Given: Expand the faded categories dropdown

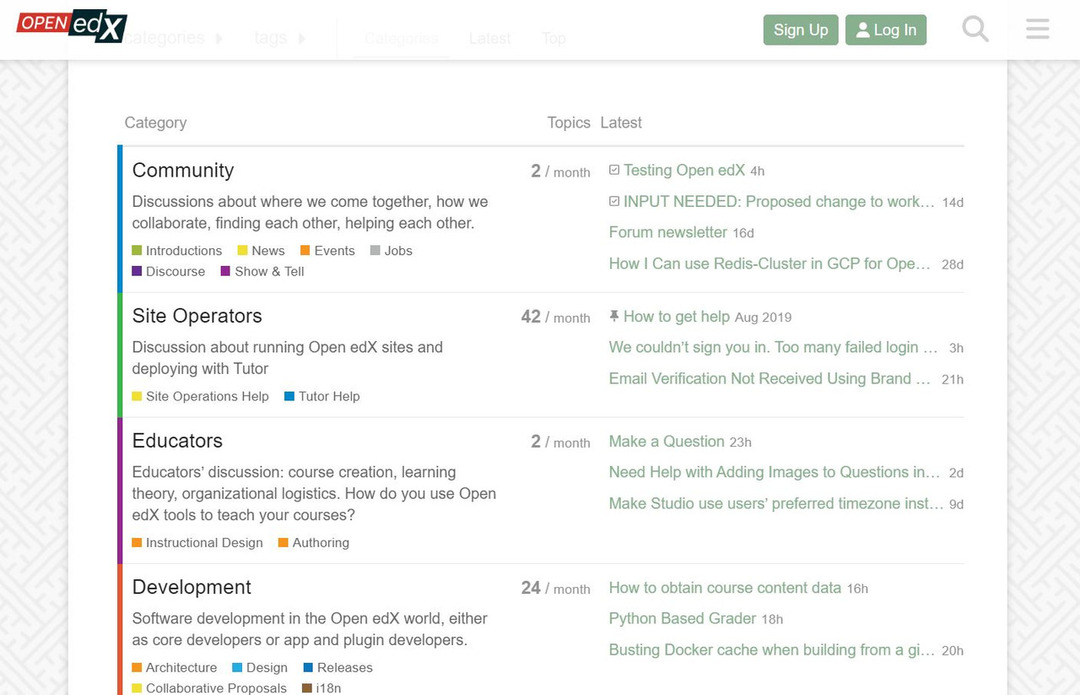Looking at the screenshot, I should (173, 38).
